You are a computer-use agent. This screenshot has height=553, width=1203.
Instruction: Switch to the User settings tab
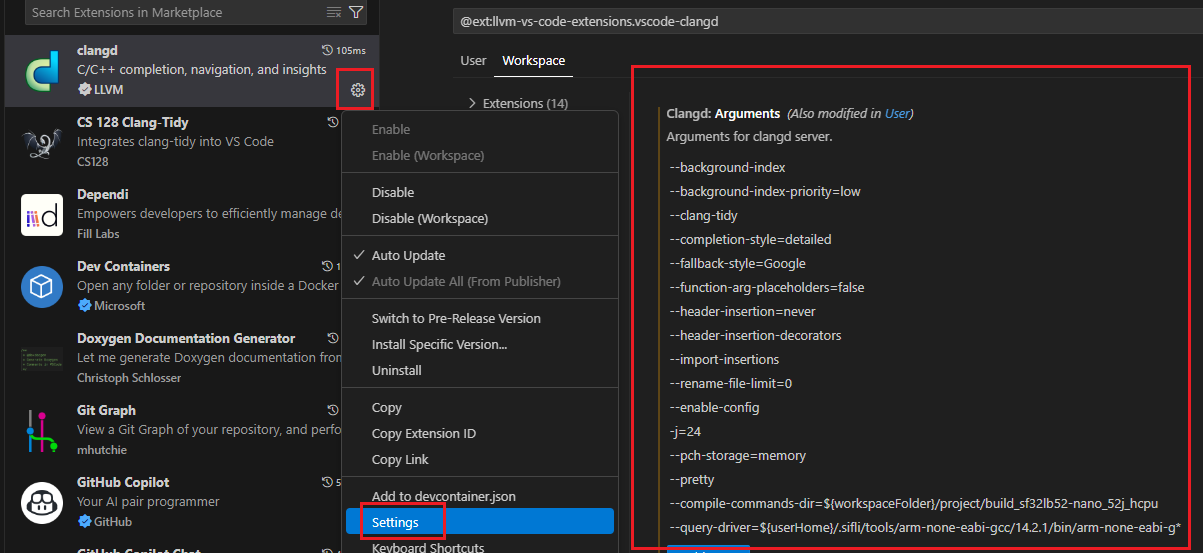click(473, 61)
